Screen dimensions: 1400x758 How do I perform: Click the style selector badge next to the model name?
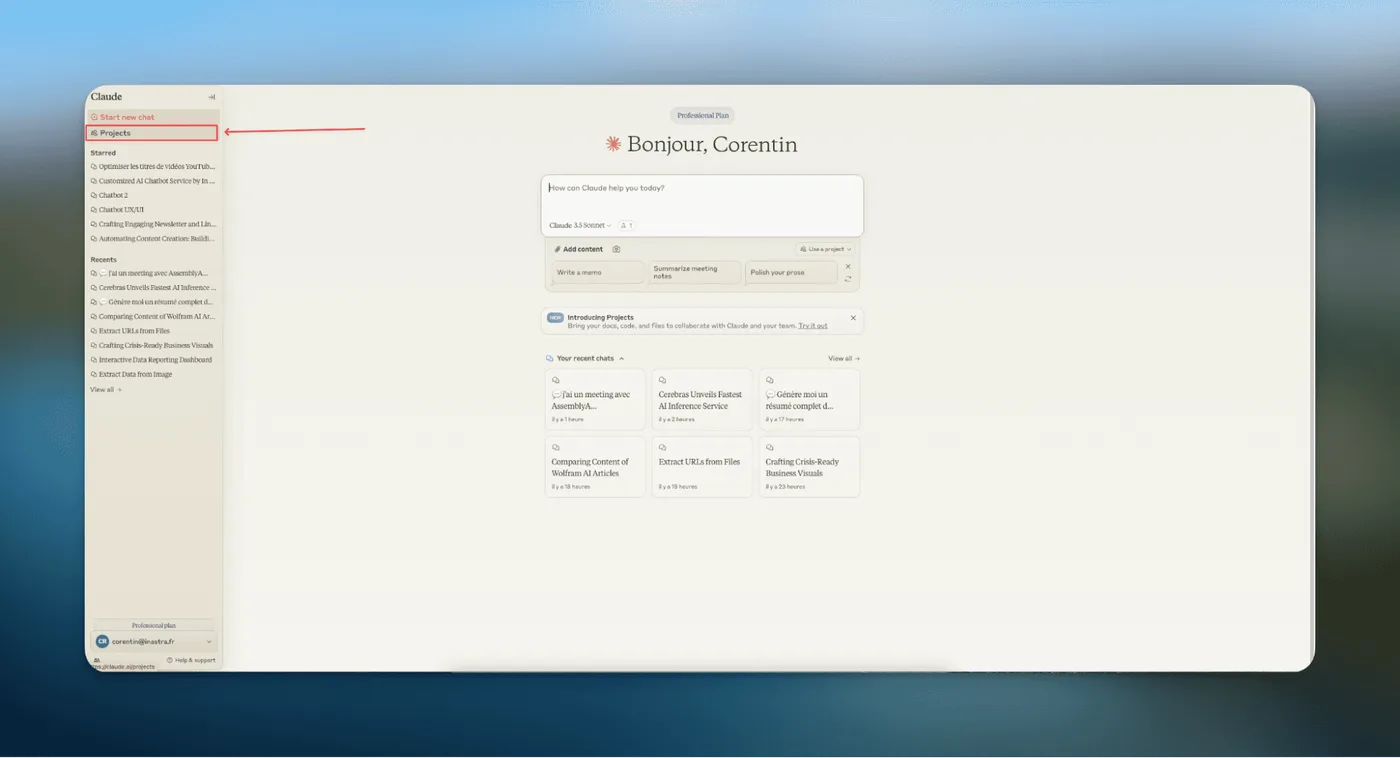tap(626, 226)
